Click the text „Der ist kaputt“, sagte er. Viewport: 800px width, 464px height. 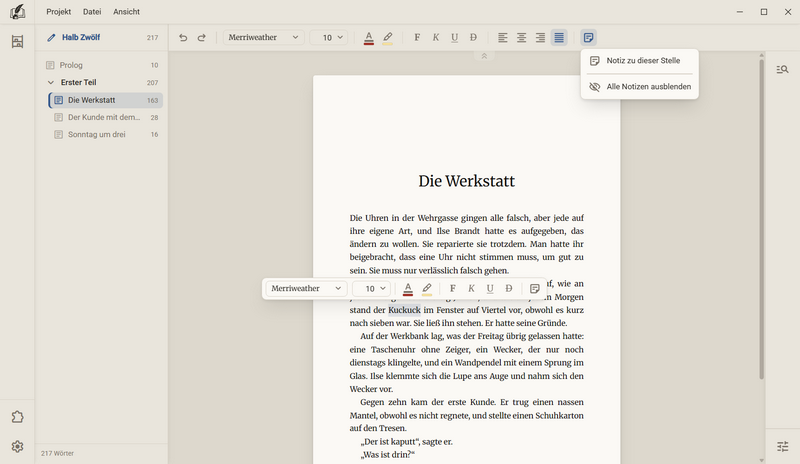click(407, 442)
